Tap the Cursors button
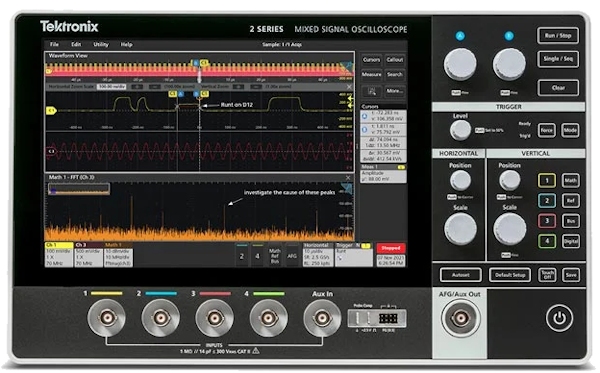 point(372,60)
